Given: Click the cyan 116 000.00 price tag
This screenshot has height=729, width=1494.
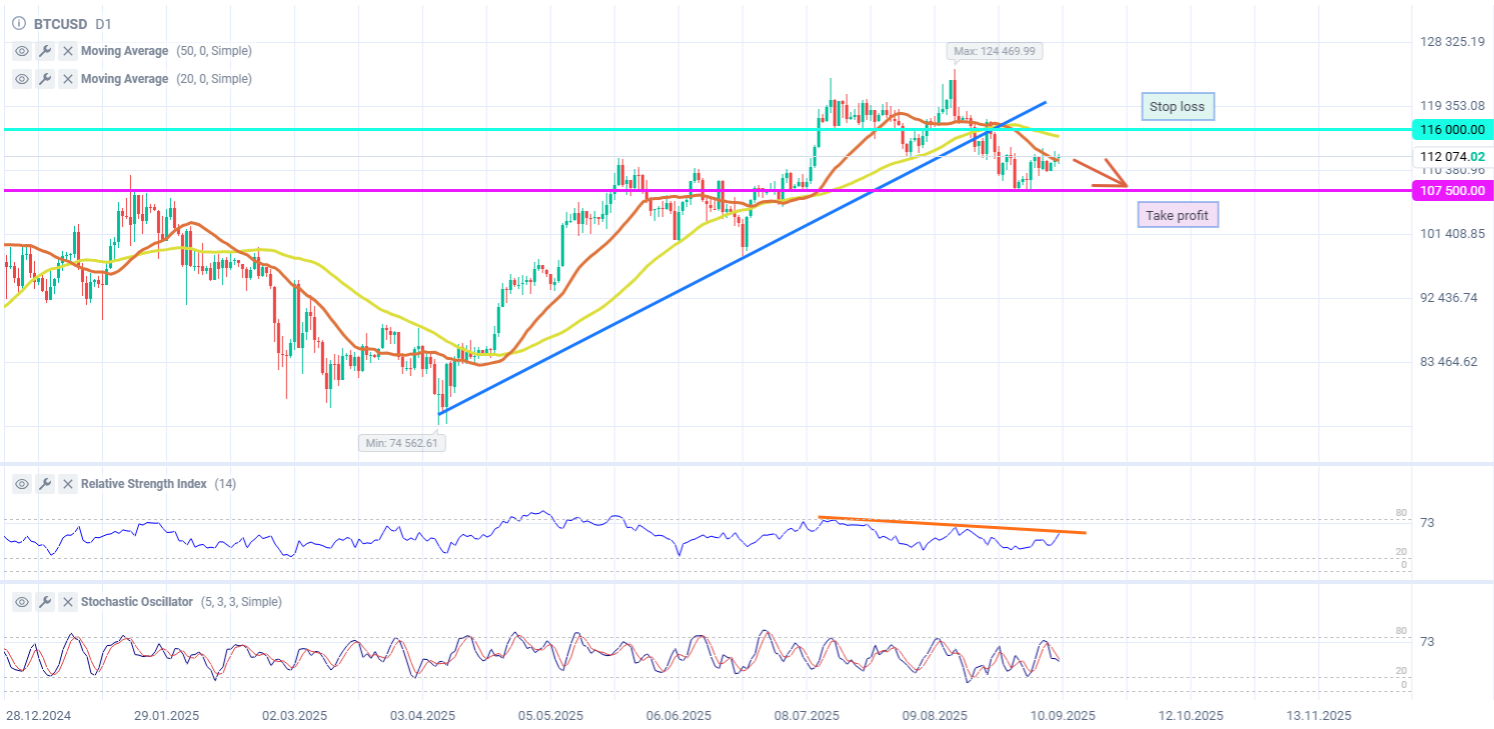Looking at the screenshot, I should pyautogui.click(x=1450, y=130).
